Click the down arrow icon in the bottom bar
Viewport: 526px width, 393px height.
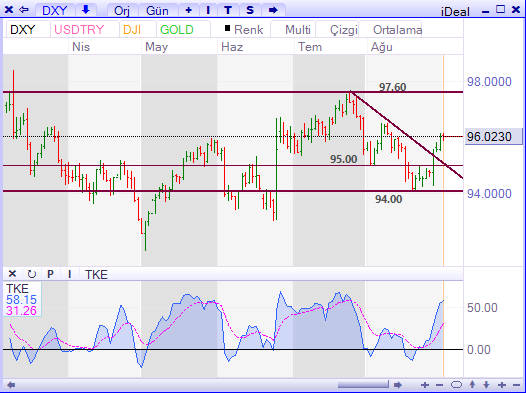pyautogui.click(x=486, y=385)
